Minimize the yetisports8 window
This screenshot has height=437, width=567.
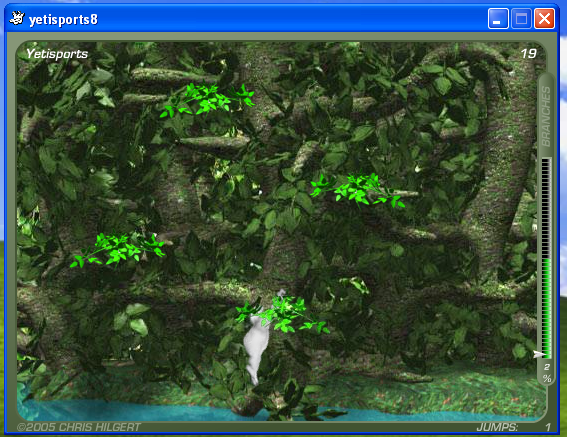pyautogui.click(x=498, y=18)
